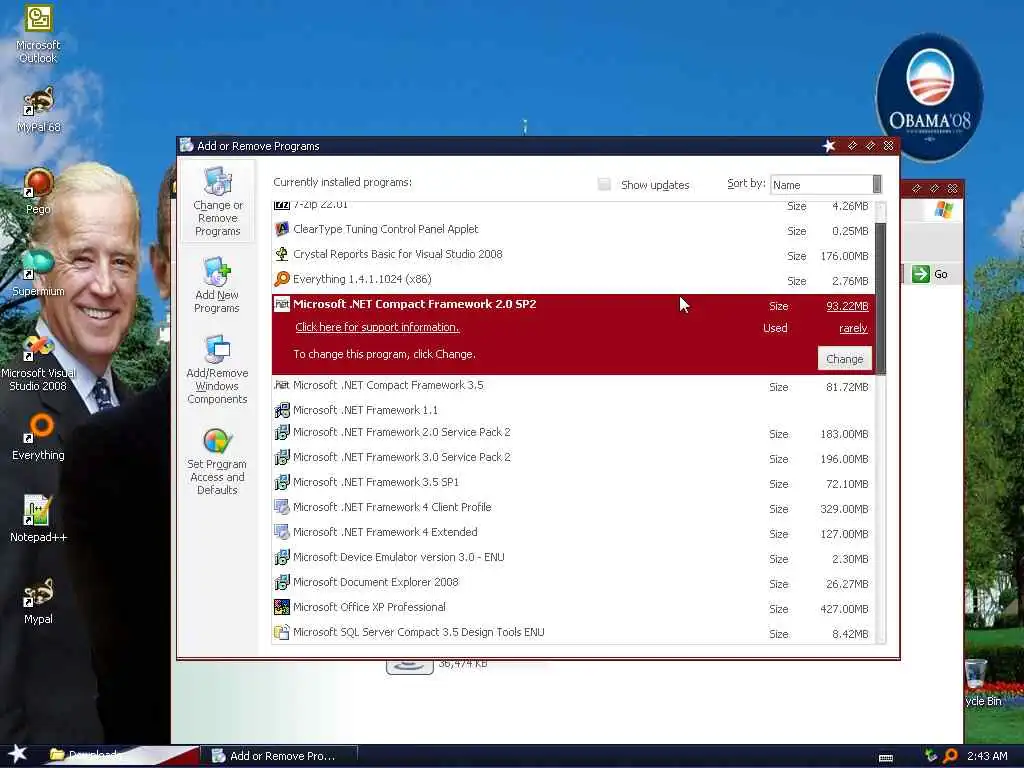The width and height of the screenshot is (1024, 768).
Task: Select Microsoft .NET Framework 3.5 SP1 entry
Action: point(573,483)
